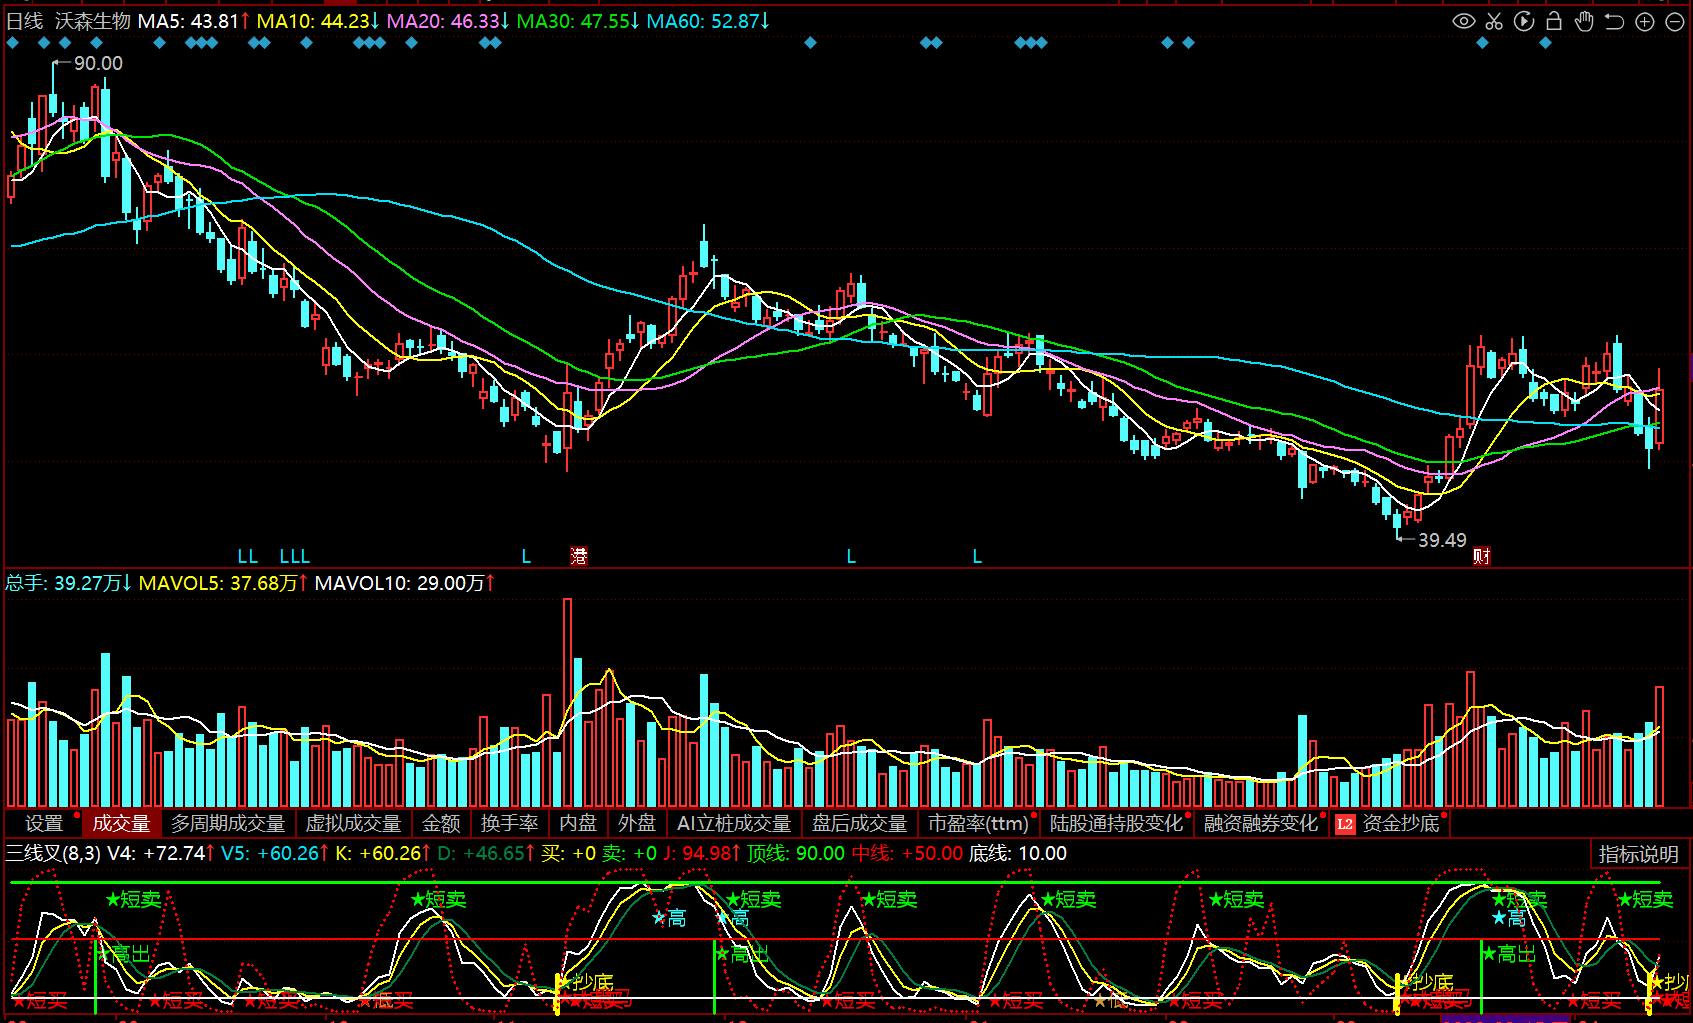Click the K: +60.26 value
Screen dimensions: 1693x1023
pos(383,853)
